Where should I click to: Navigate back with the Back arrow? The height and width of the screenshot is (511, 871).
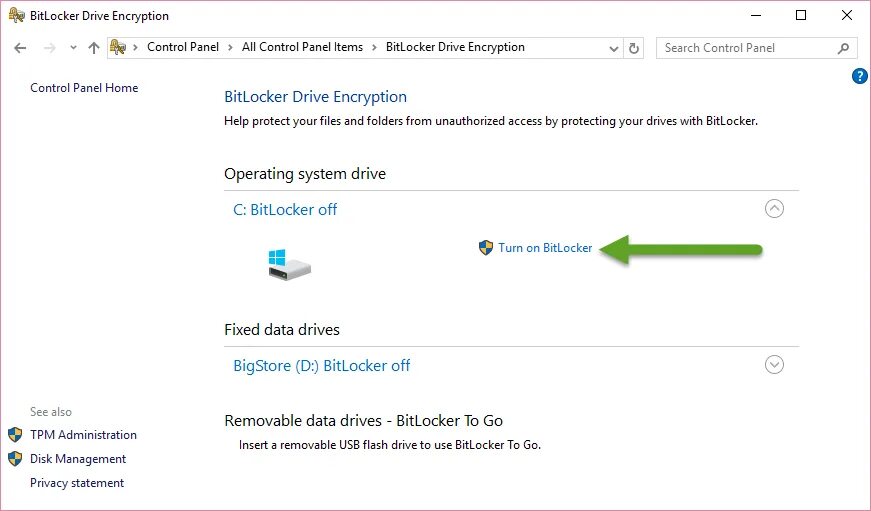tap(21, 48)
